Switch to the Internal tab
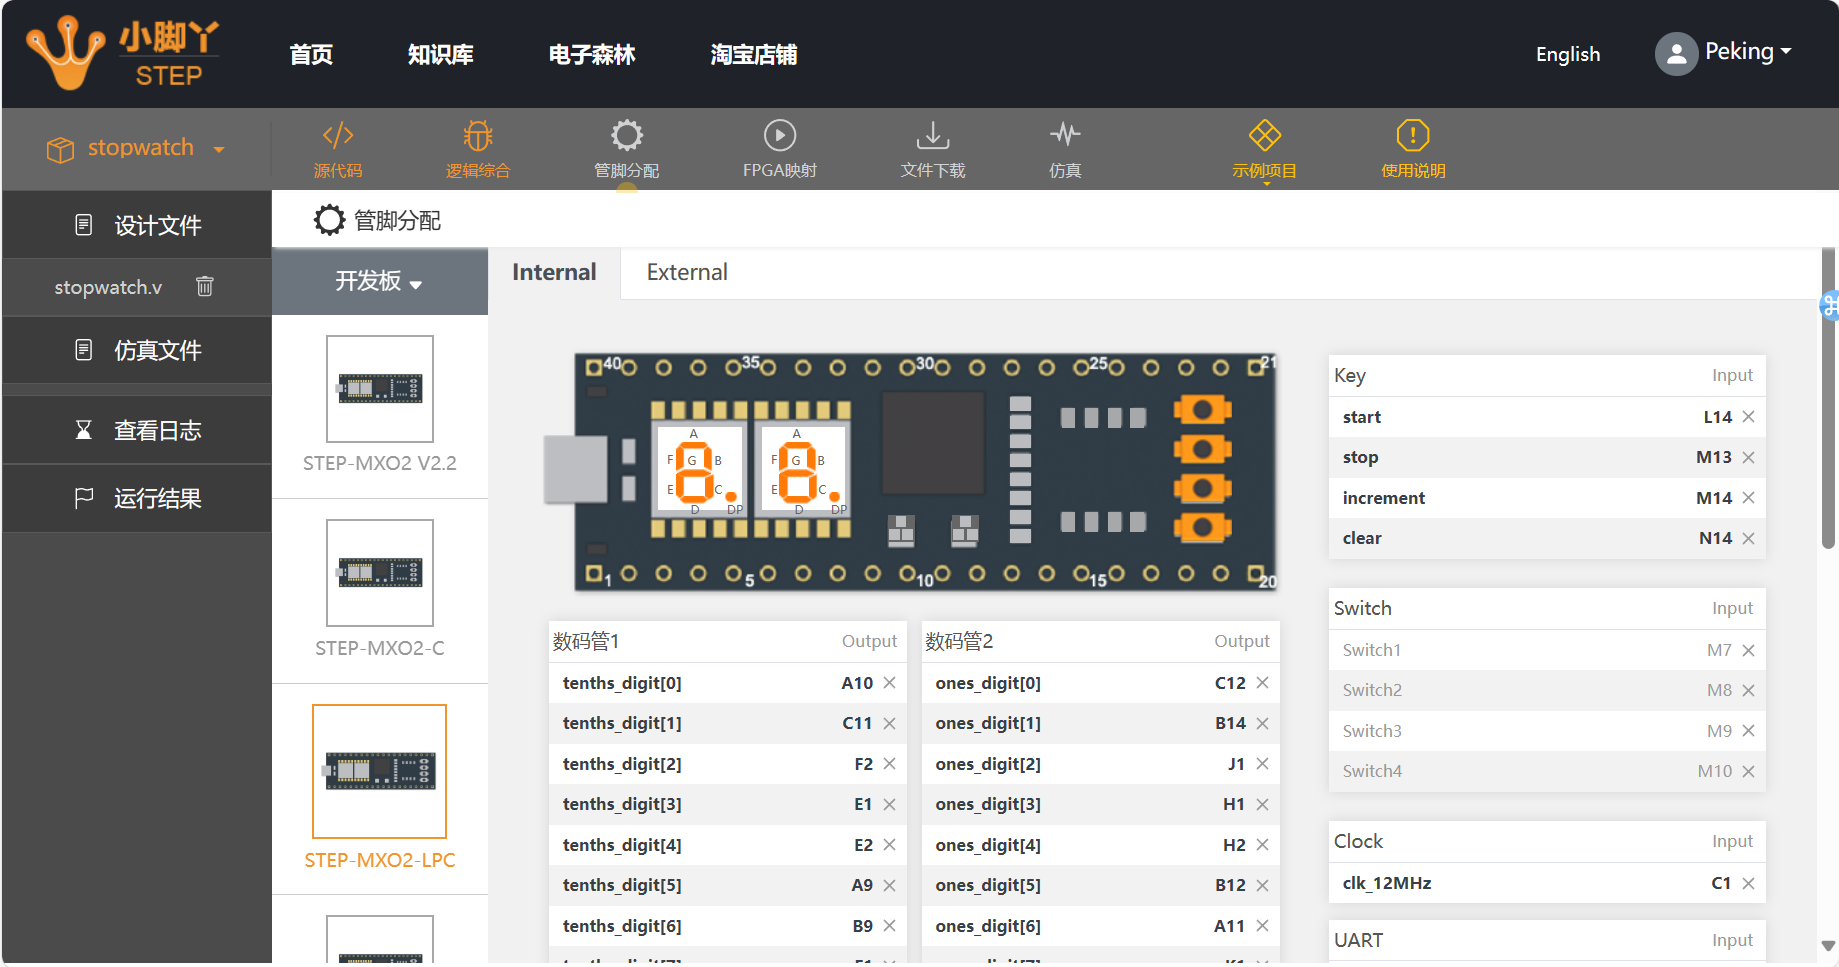Screen dimensions: 1839x967 [554, 272]
